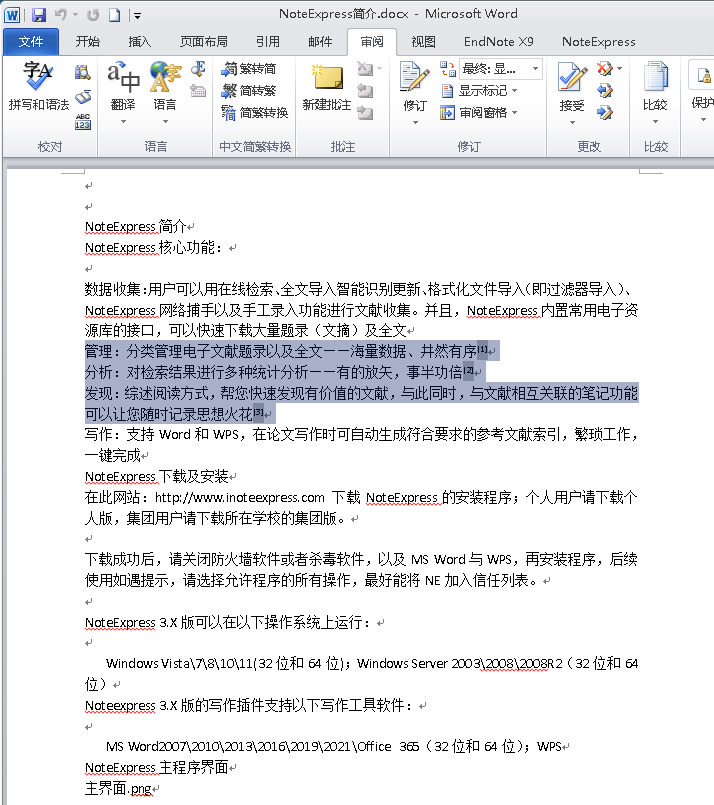714x805 pixels.
Task: Switch to the Insert (插入) tab
Action: tap(140, 42)
